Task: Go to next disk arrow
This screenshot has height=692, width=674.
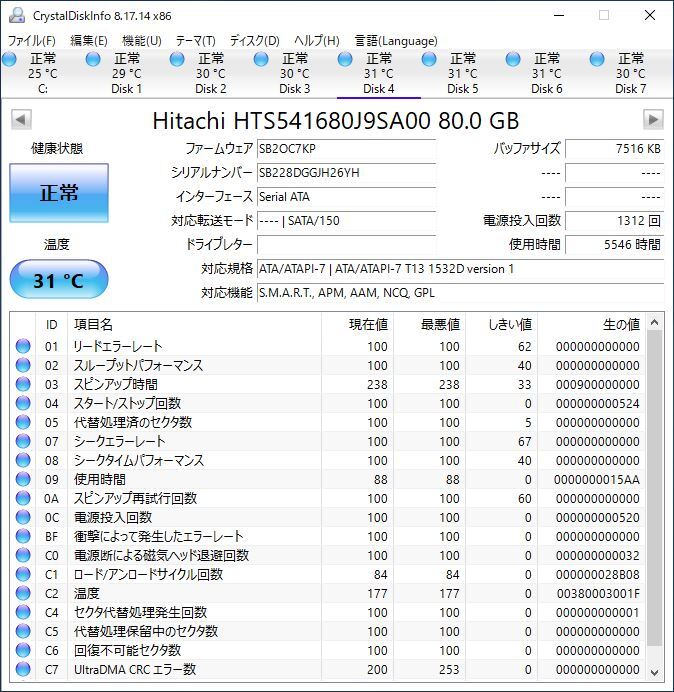Action: (x=653, y=120)
